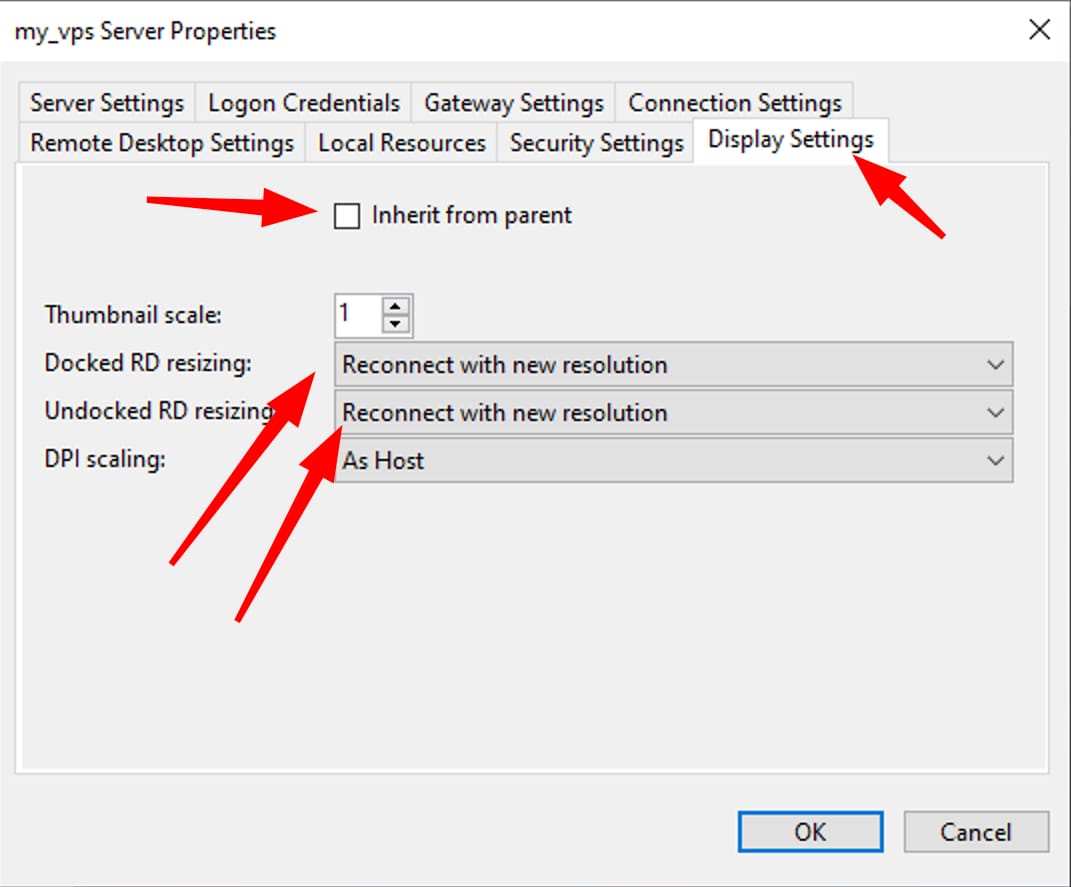Click the Display Settings tab
Viewport: 1071px width, 887px height.
pos(789,140)
